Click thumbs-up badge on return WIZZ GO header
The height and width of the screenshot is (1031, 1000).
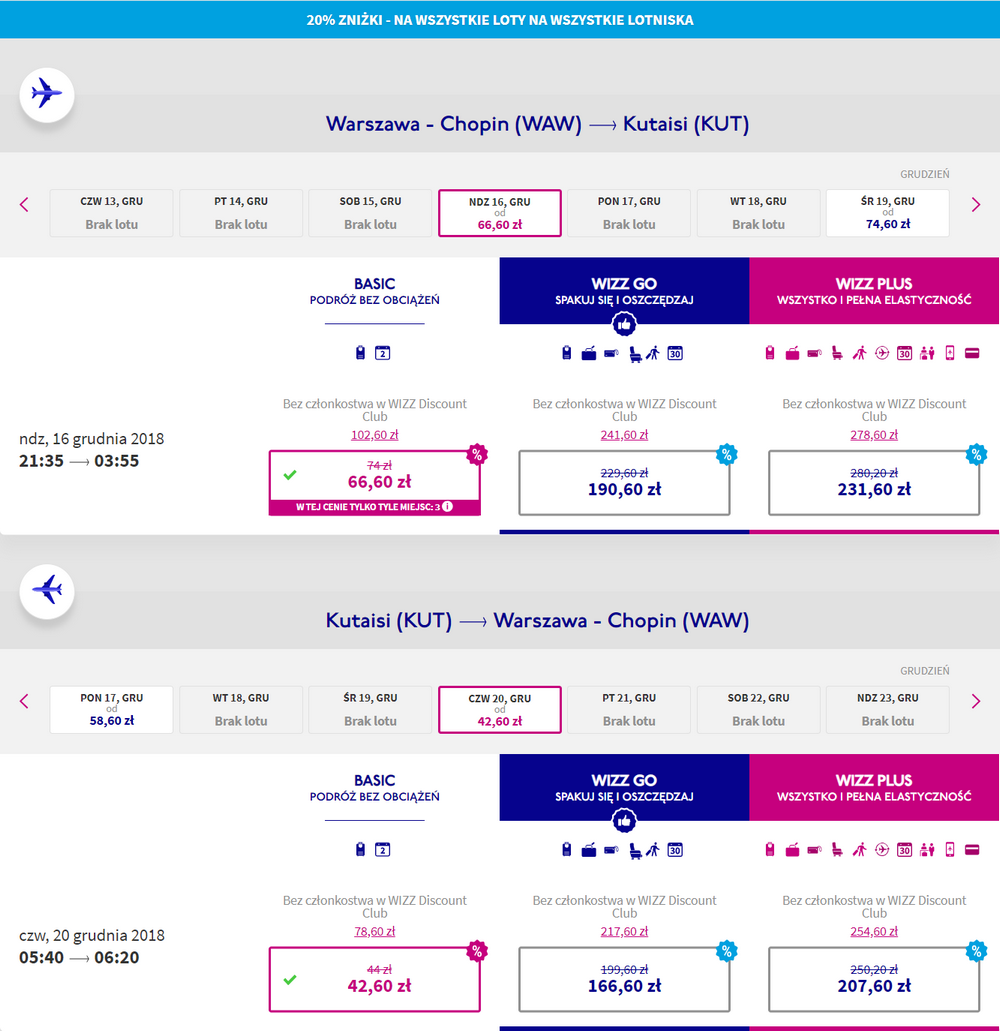(624, 821)
